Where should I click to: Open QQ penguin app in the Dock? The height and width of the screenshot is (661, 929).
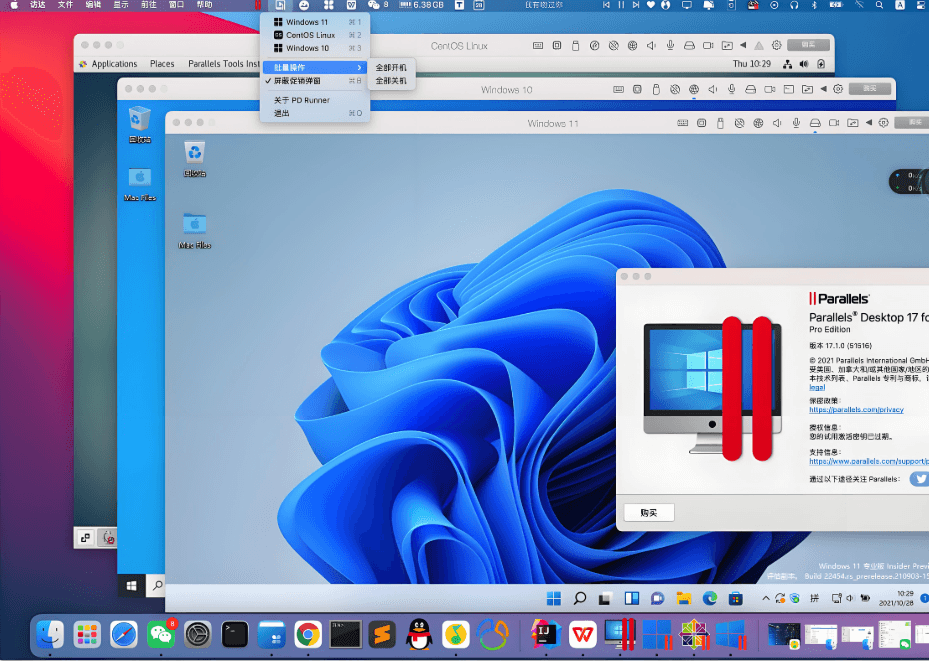(419, 635)
